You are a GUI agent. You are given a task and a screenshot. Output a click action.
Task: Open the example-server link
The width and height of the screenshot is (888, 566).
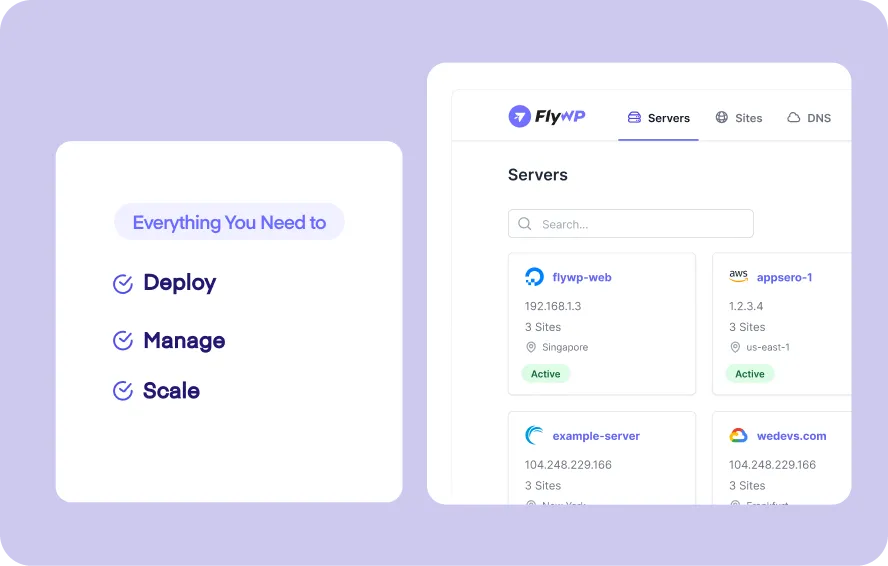click(x=596, y=436)
